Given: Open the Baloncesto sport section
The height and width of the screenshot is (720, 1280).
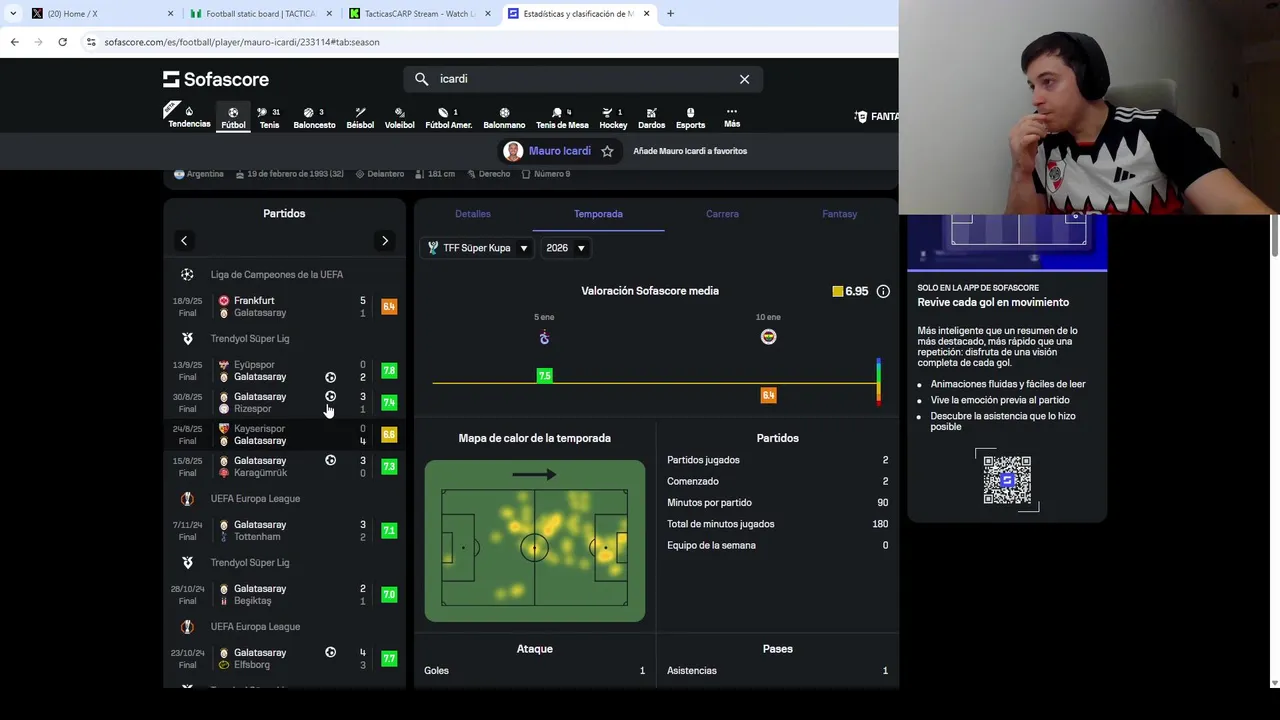Looking at the screenshot, I should pyautogui.click(x=314, y=117).
